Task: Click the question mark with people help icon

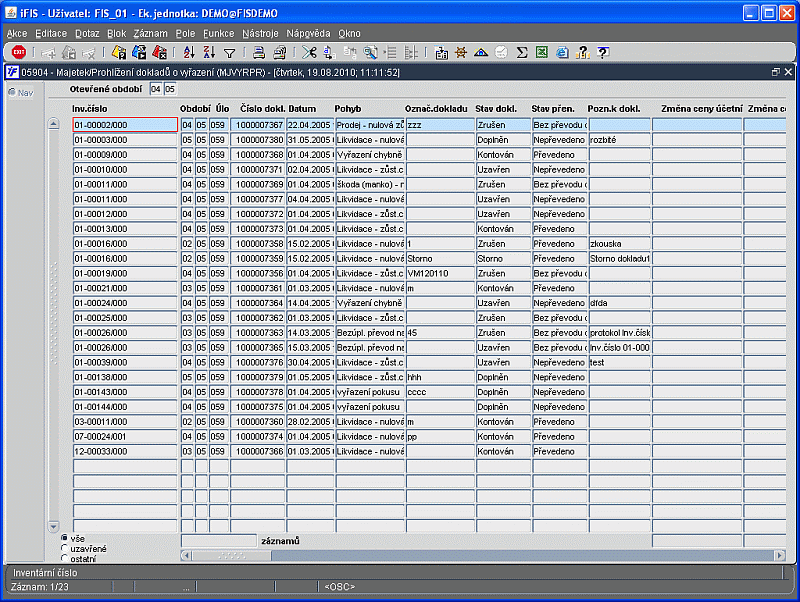Action: click(582, 52)
